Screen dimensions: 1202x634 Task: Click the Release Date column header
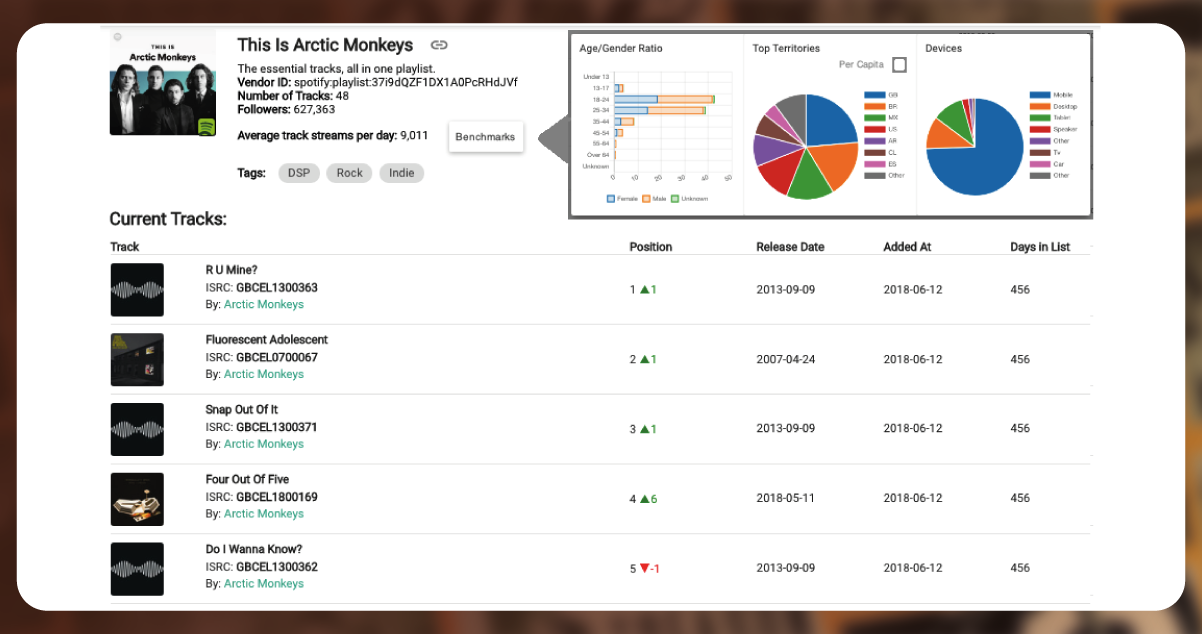[790, 247]
